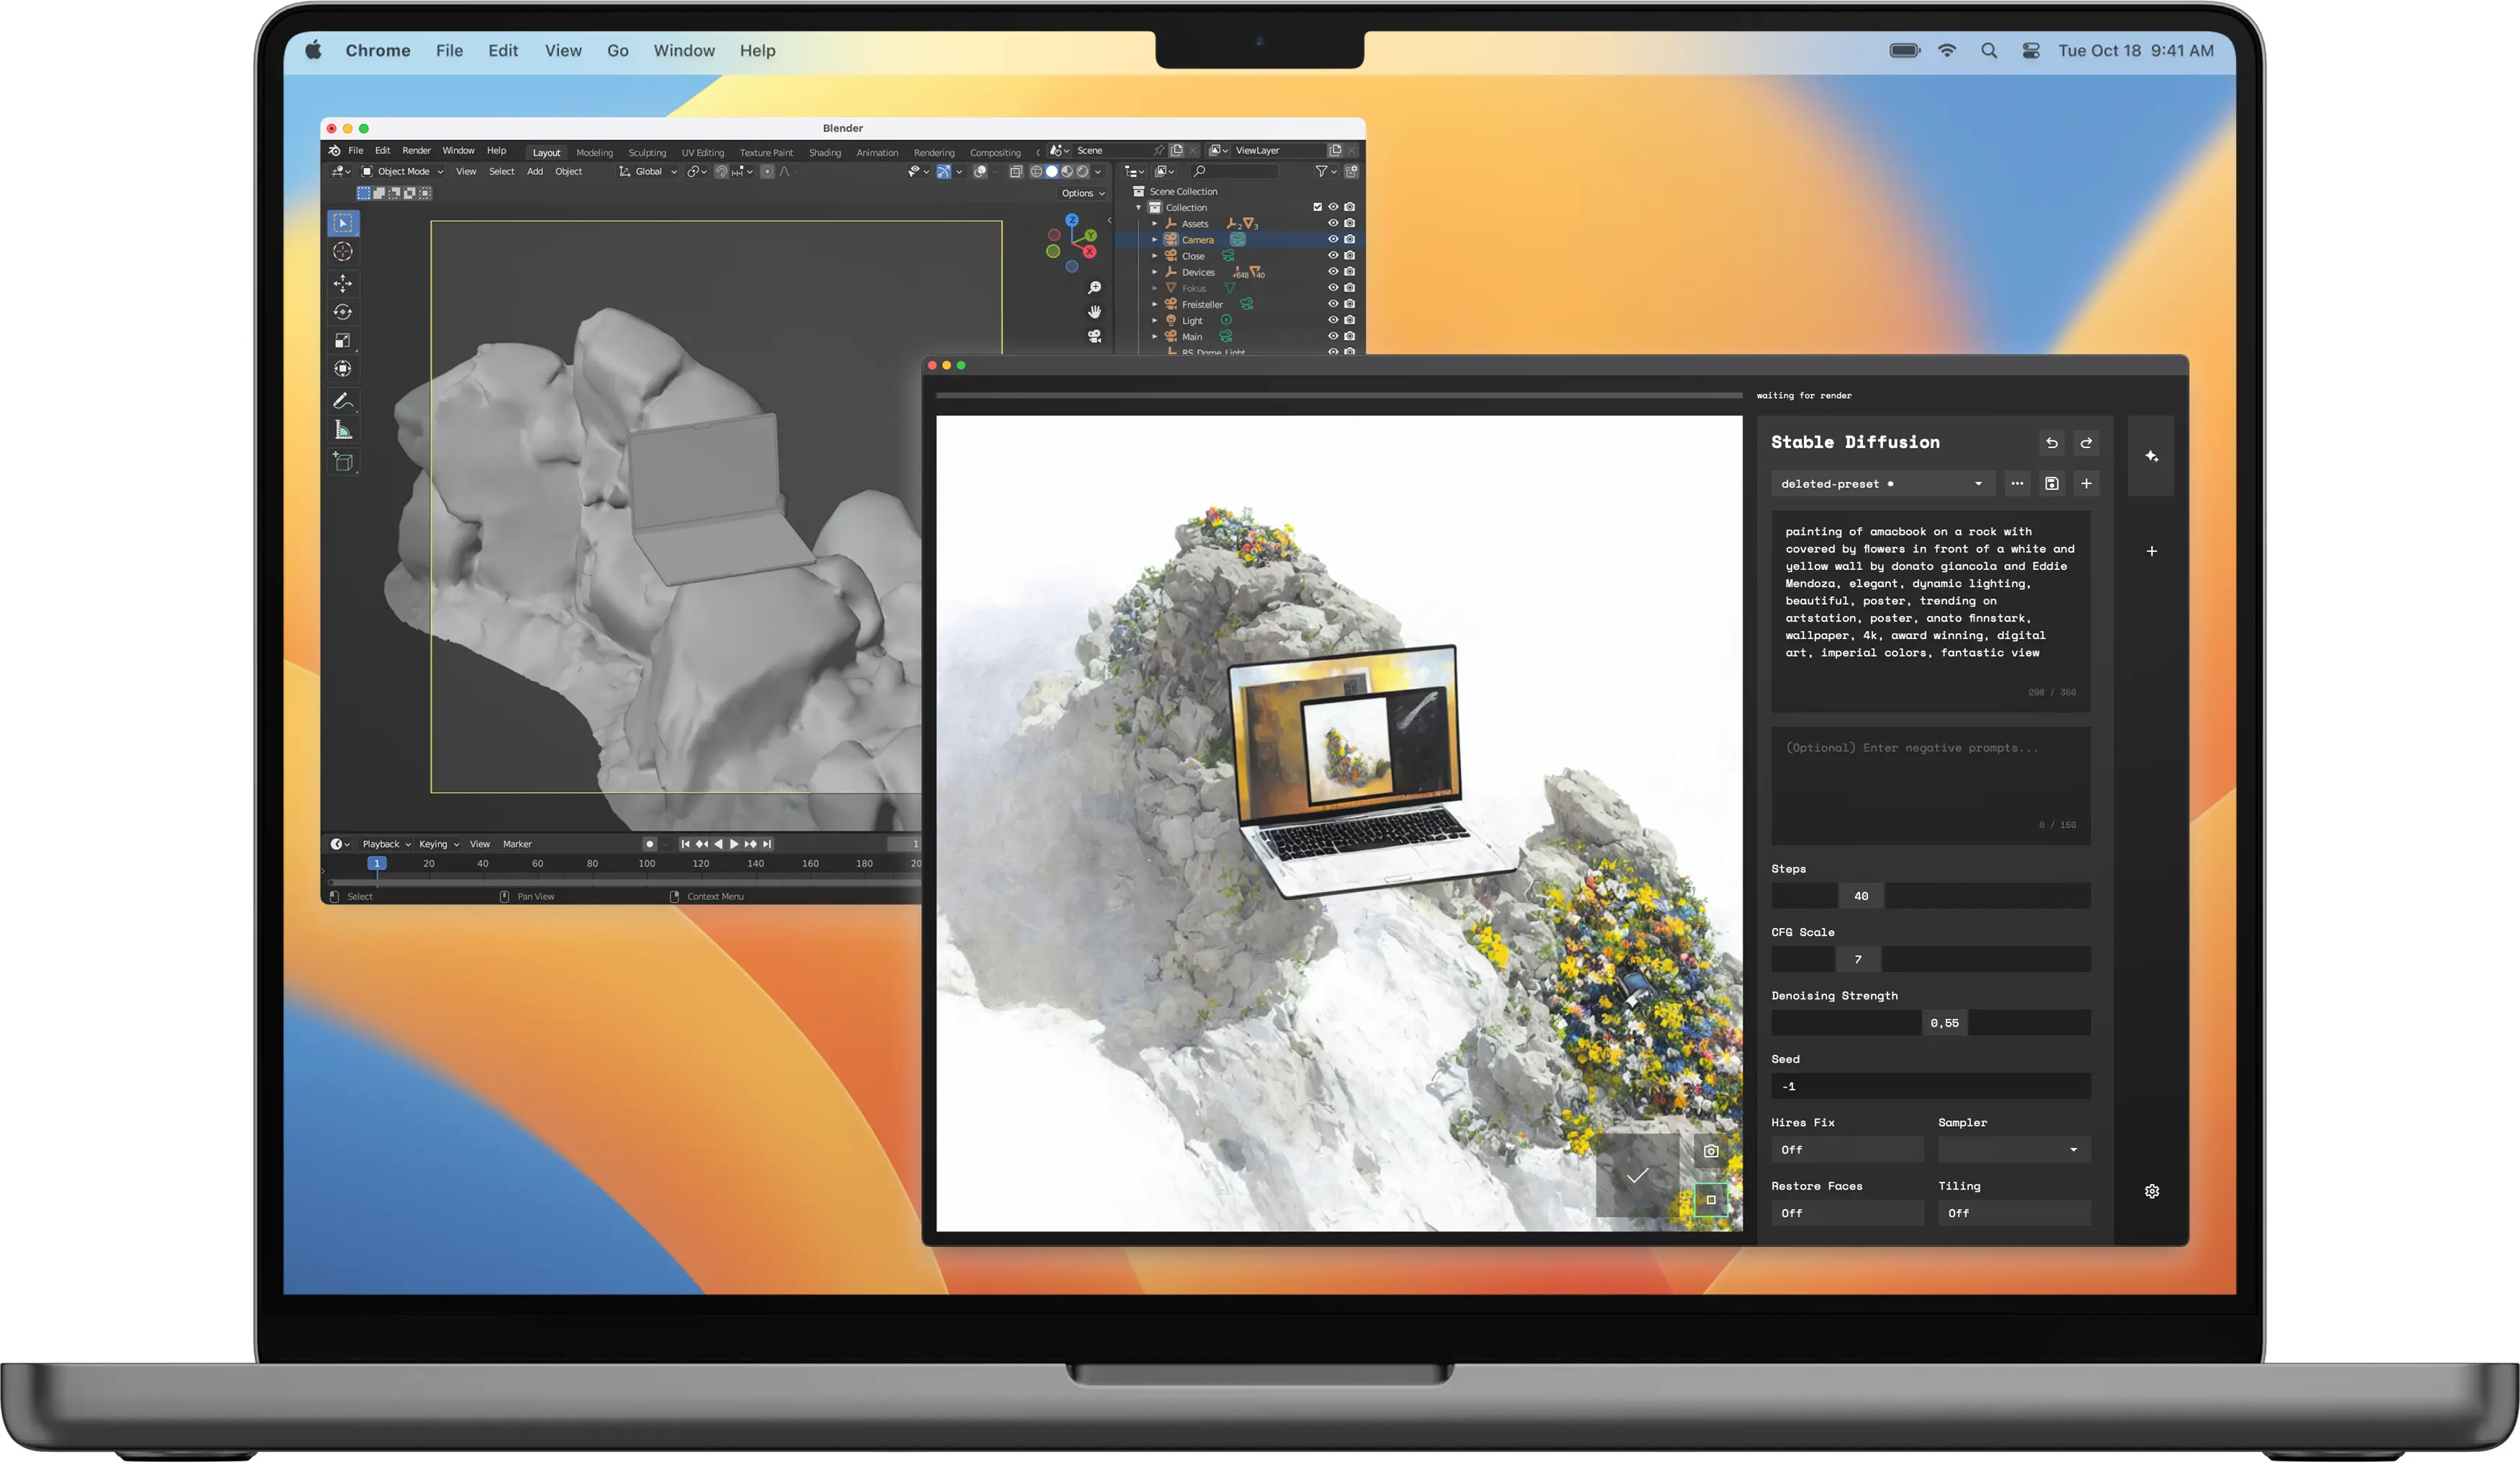The width and height of the screenshot is (2520, 1462).
Task: Click the Wi-Fi icon in menu bar
Action: [x=1946, y=51]
